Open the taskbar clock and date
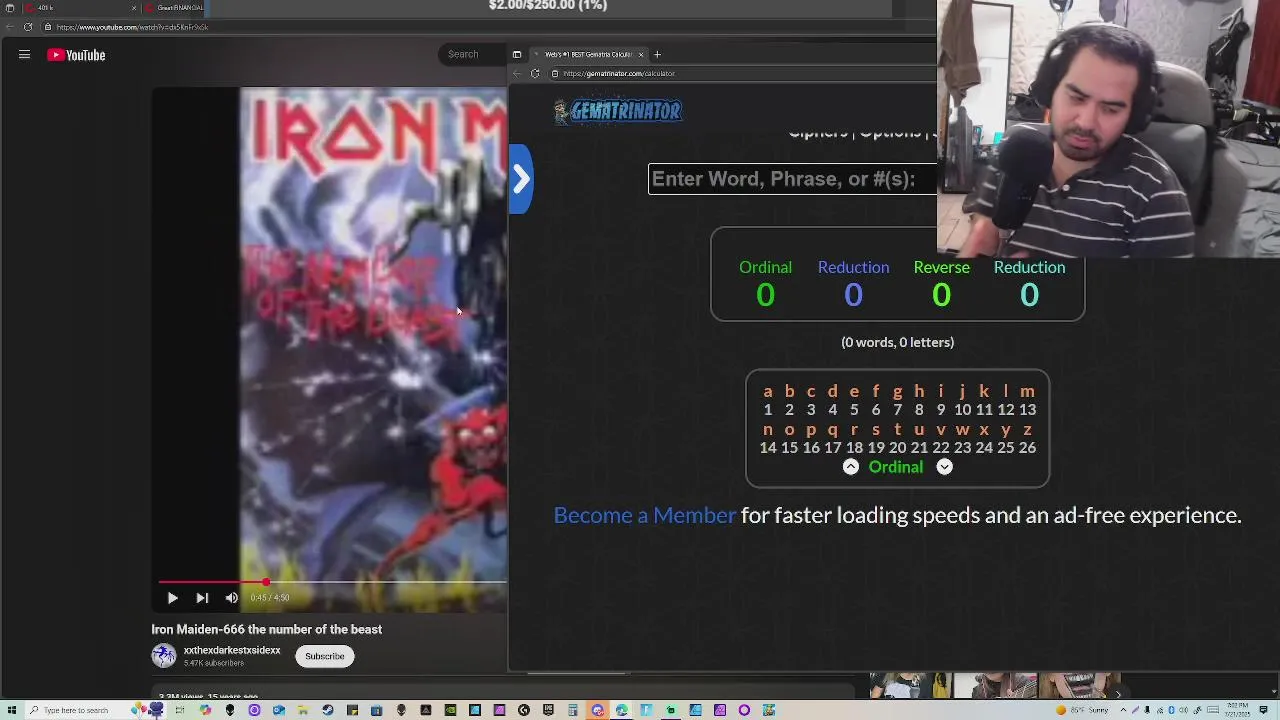This screenshot has width=1280, height=720. coord(1237,710)
